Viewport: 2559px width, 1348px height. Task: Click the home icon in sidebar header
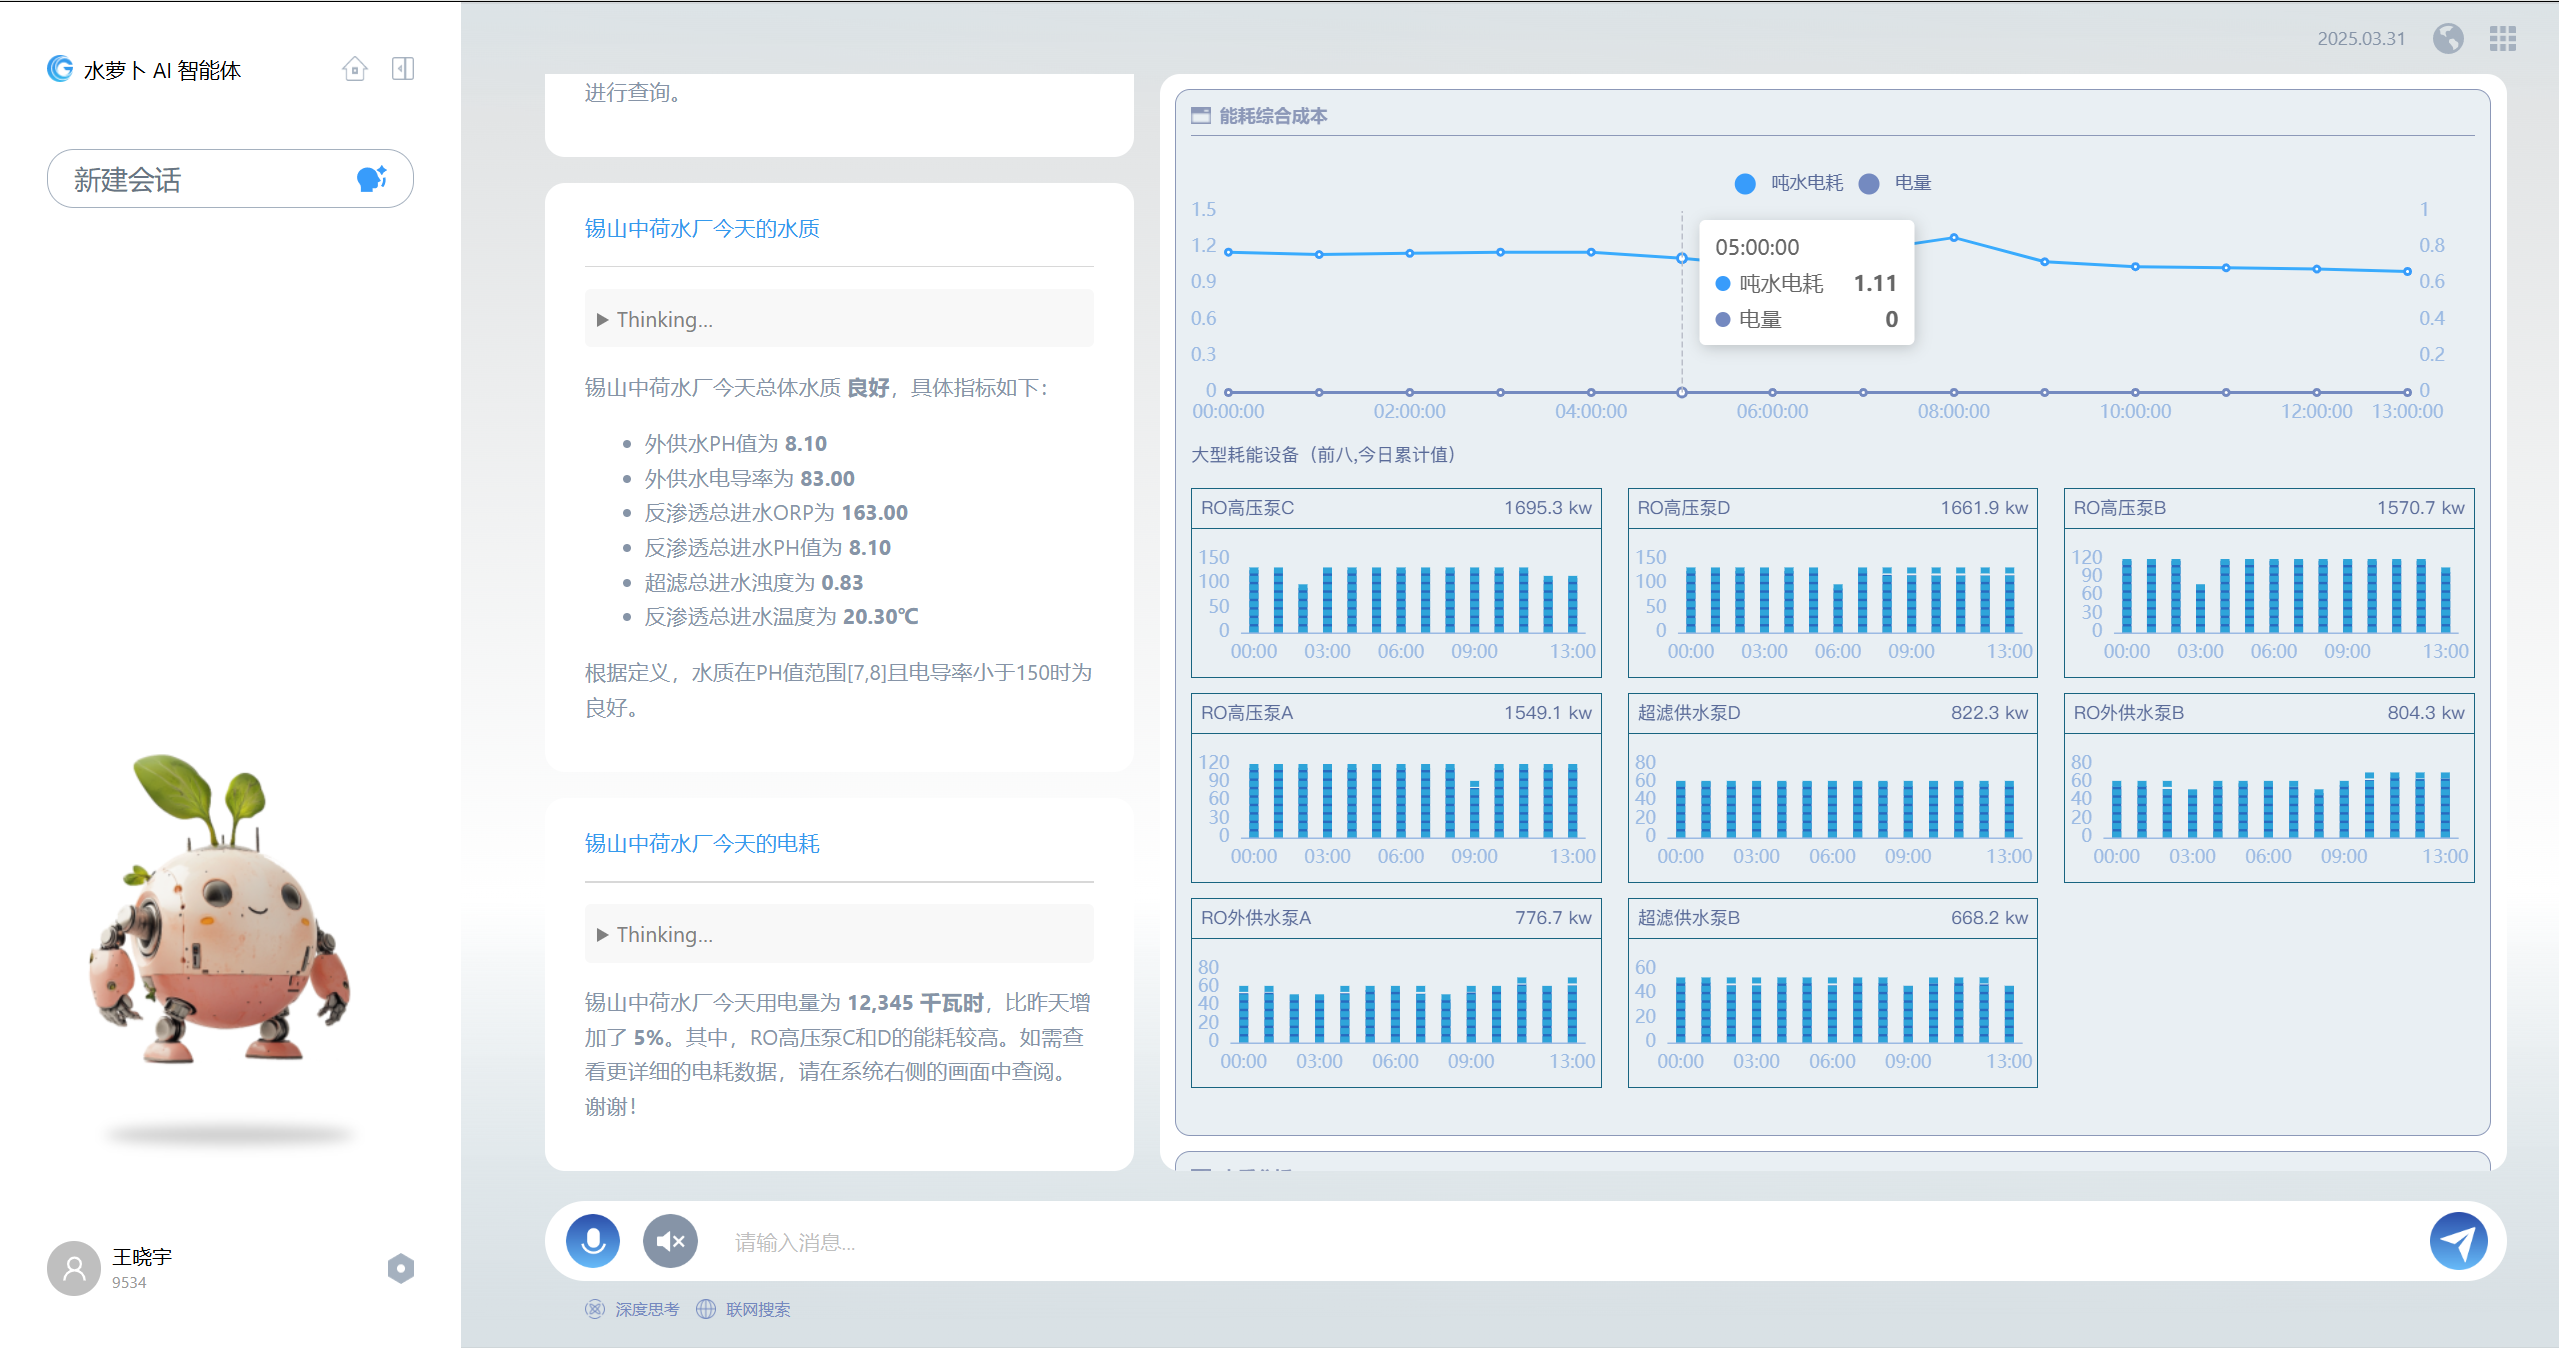point(355,69)
